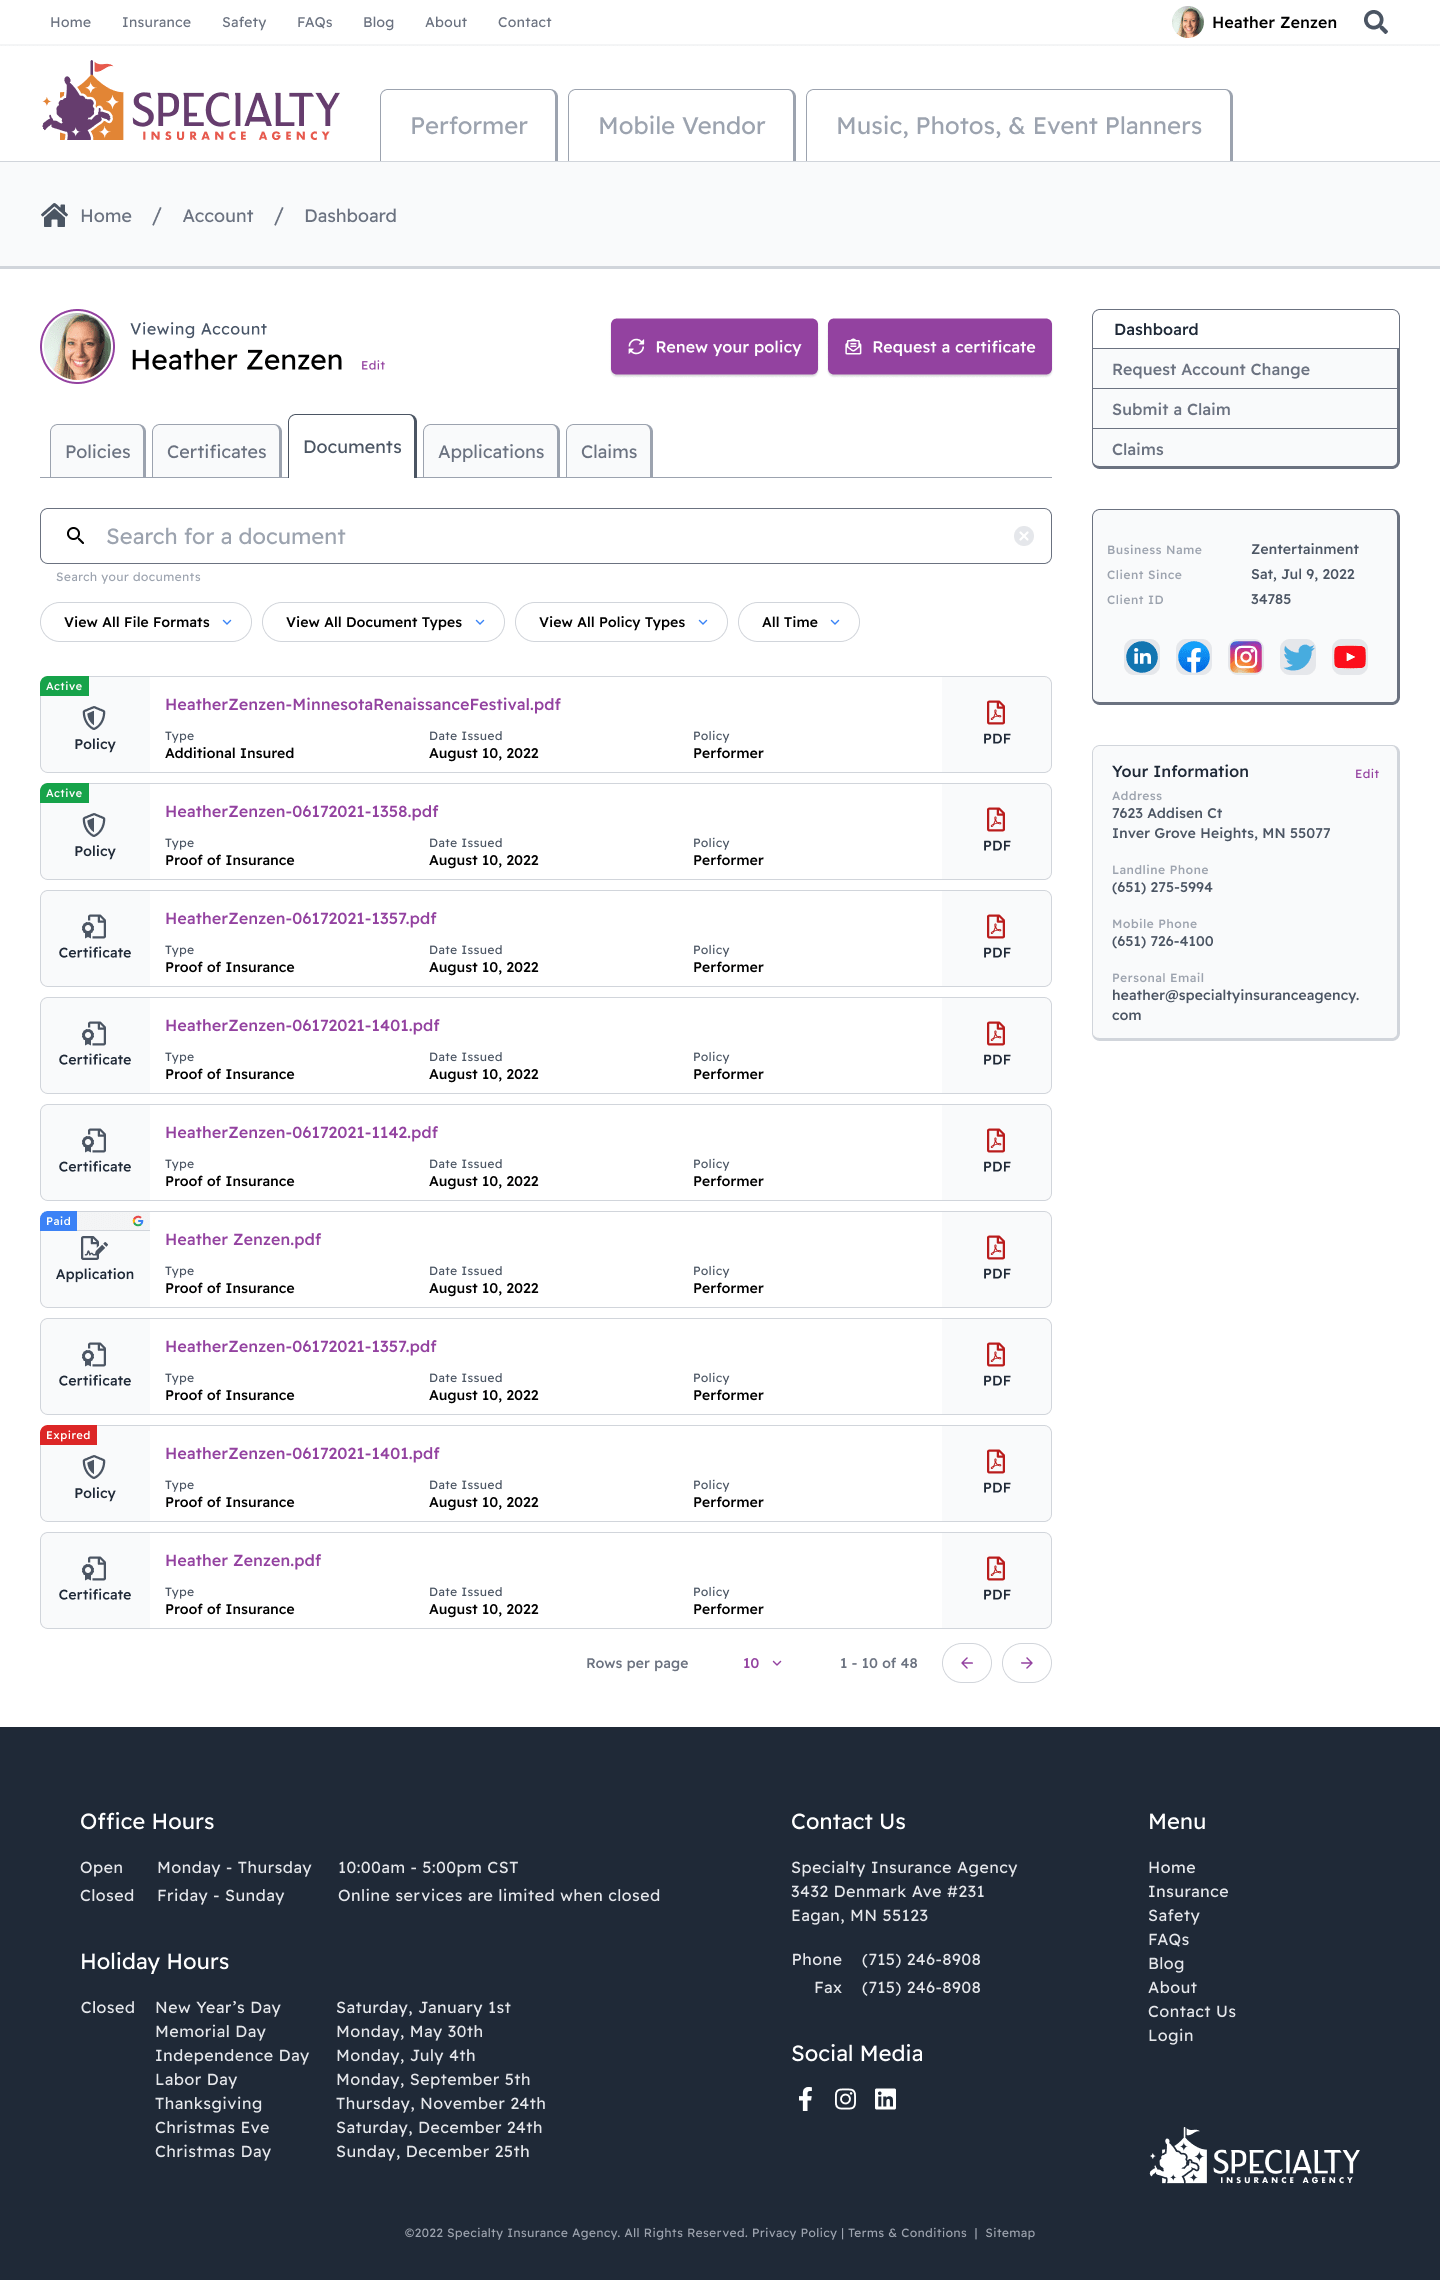Open View All Document Types dropdown
The height and width of the screenshot is (2280, 1440).
(x=383, y=622)
